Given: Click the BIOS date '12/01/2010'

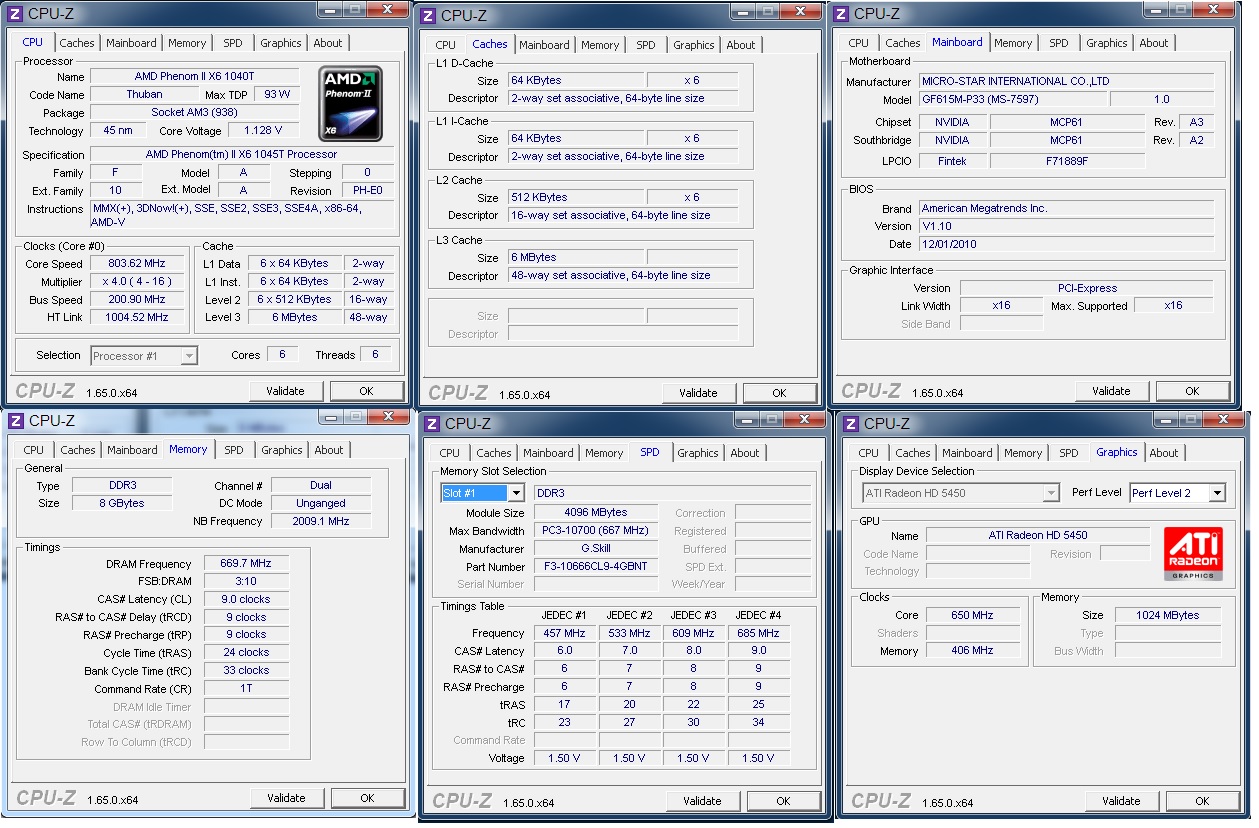Looking at the screenshot, I should 1067,245.
